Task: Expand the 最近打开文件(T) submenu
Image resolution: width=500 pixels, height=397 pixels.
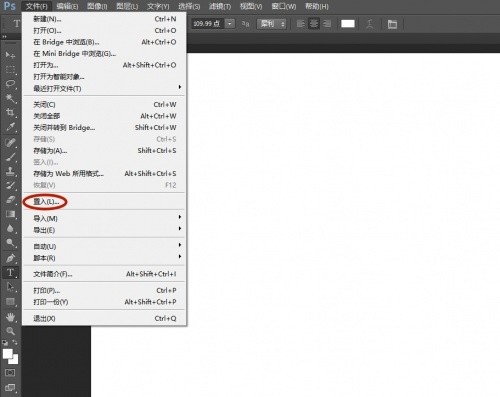Action: click(104, 88)
